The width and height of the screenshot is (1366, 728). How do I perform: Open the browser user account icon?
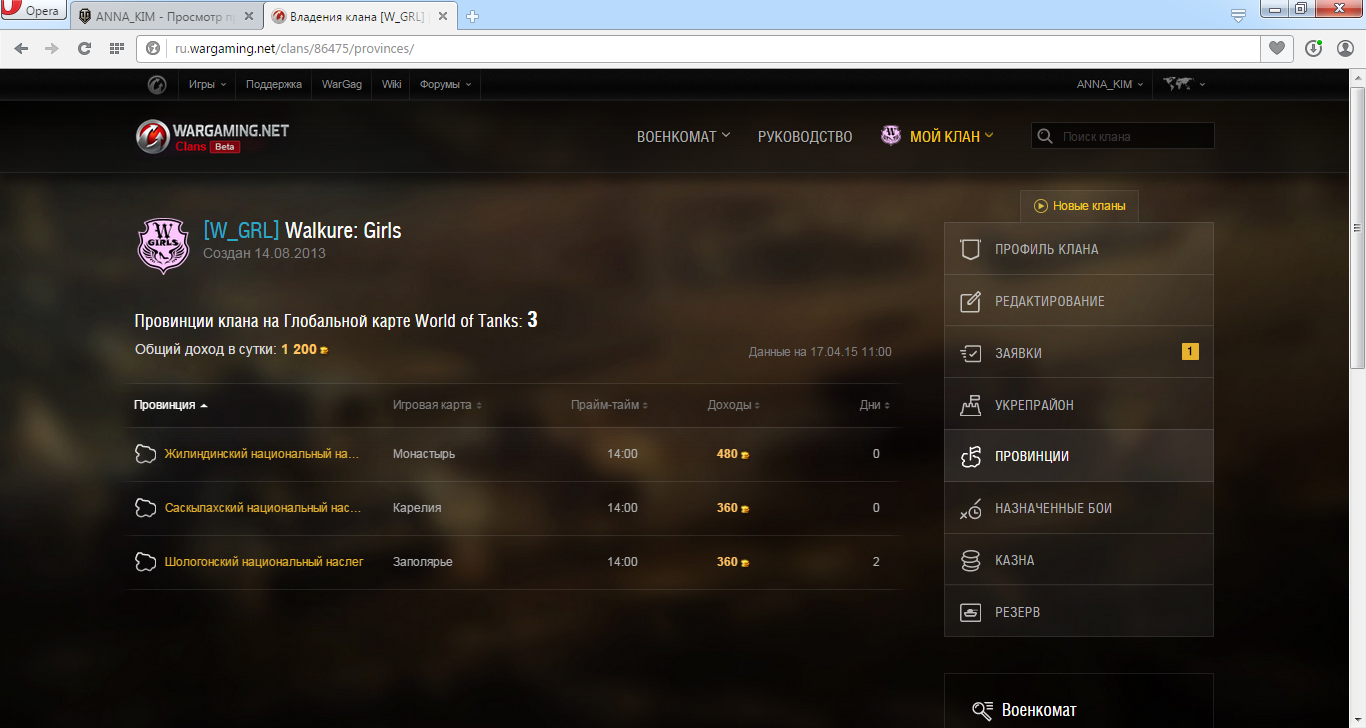(x=1345, y=48)
